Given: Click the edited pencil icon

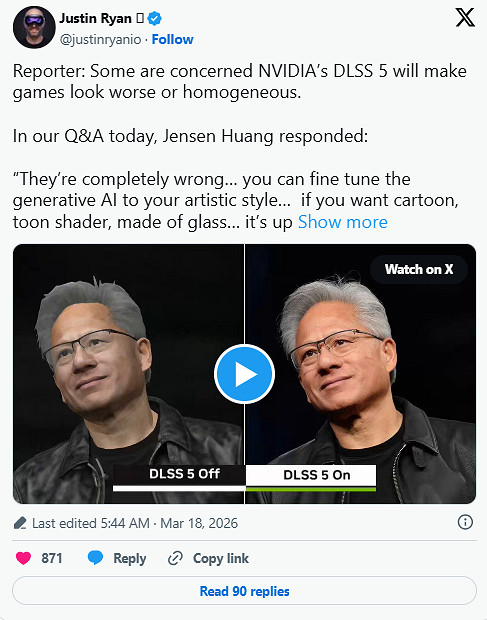Looking at the screenshot, I should tap(20, 523).
